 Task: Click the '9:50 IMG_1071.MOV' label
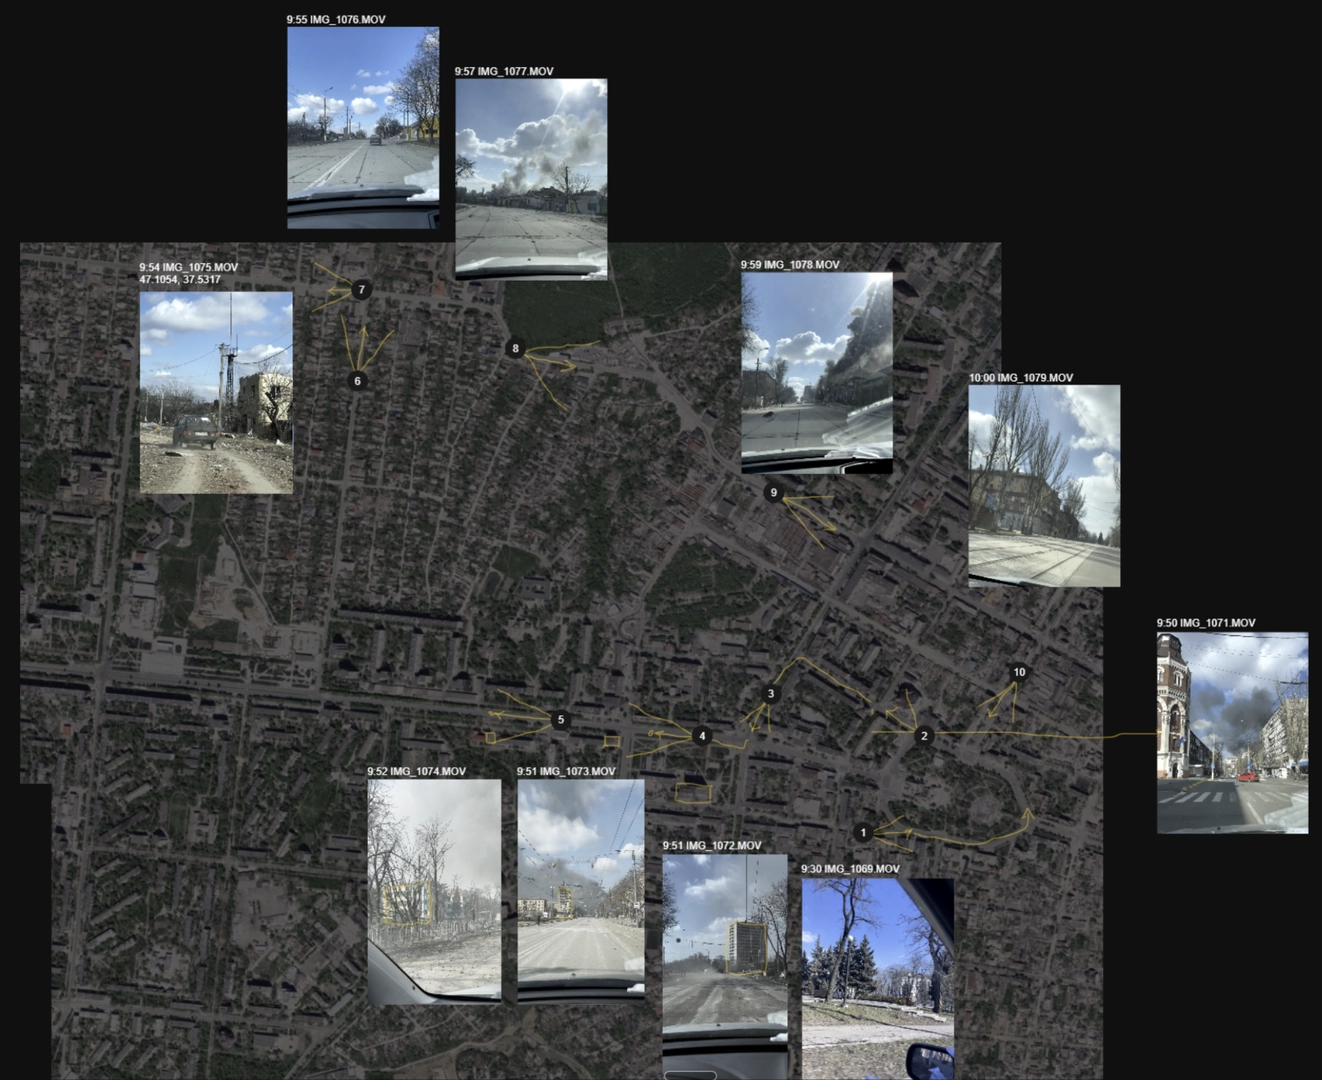(x=1206, y=623)
